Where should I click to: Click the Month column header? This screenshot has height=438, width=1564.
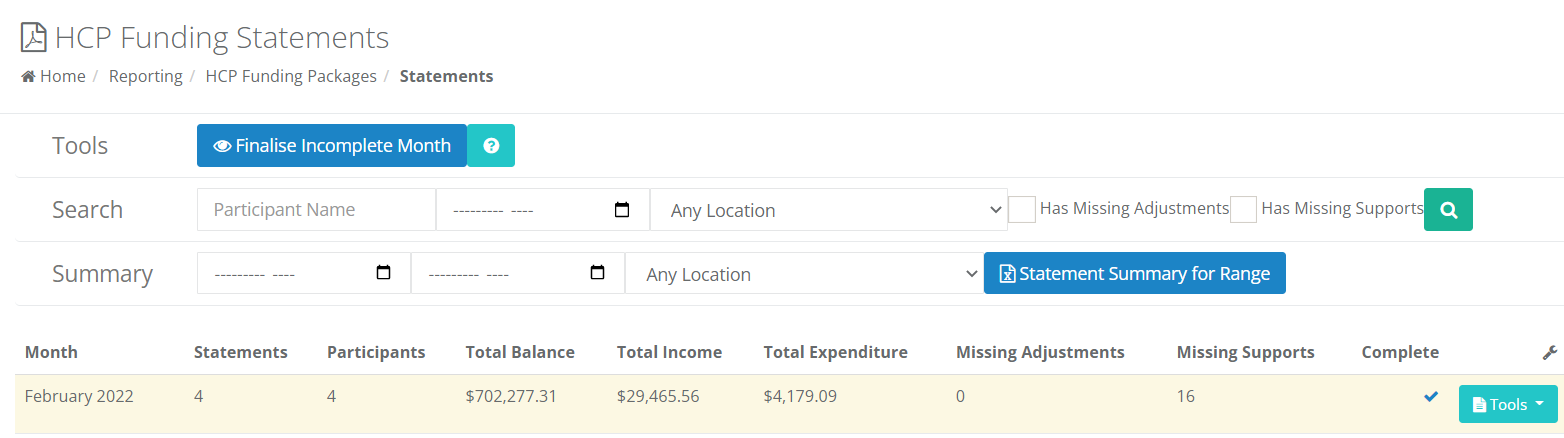[51, 352]
